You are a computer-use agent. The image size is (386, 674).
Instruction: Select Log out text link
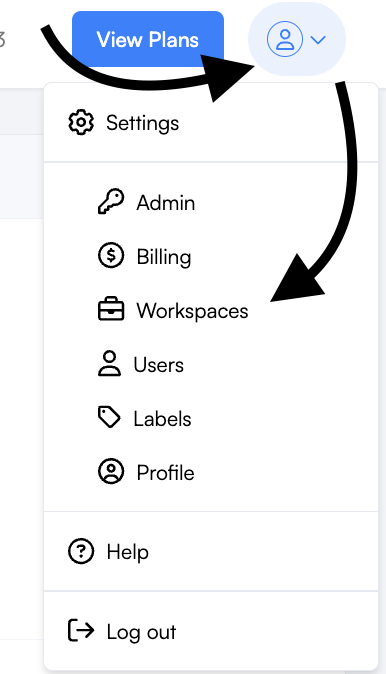pyautogui.click(x=141, y=632)
